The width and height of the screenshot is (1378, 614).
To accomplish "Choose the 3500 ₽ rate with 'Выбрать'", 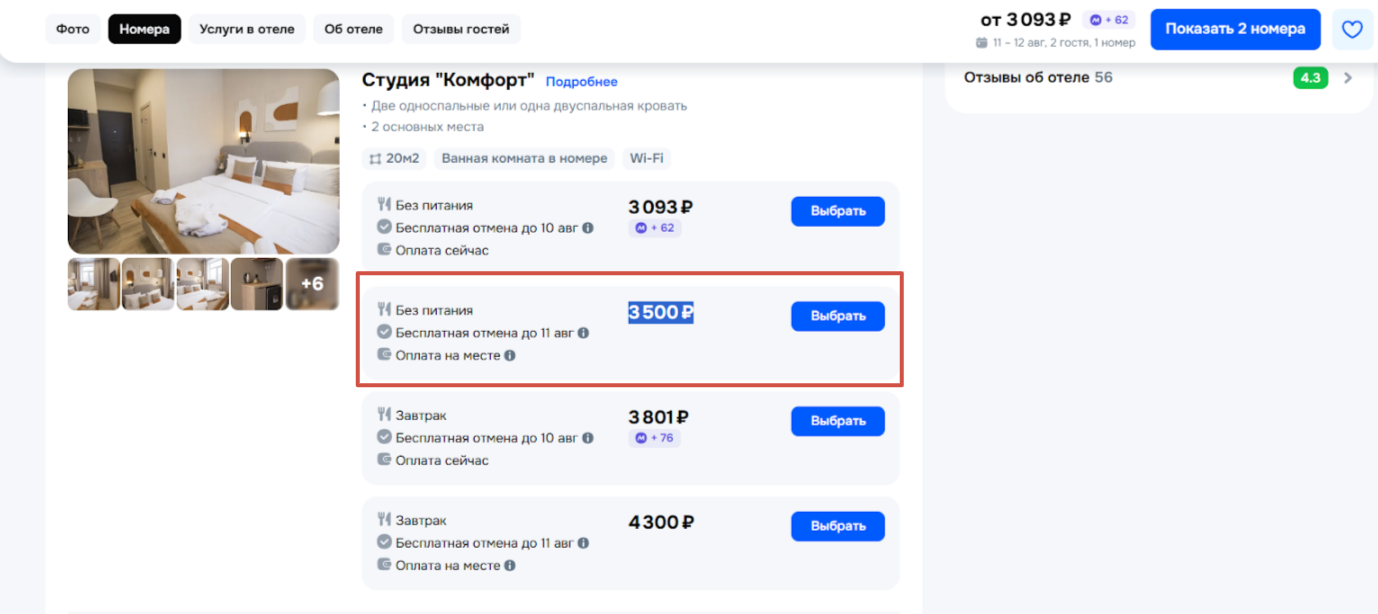I will point(838,316).
